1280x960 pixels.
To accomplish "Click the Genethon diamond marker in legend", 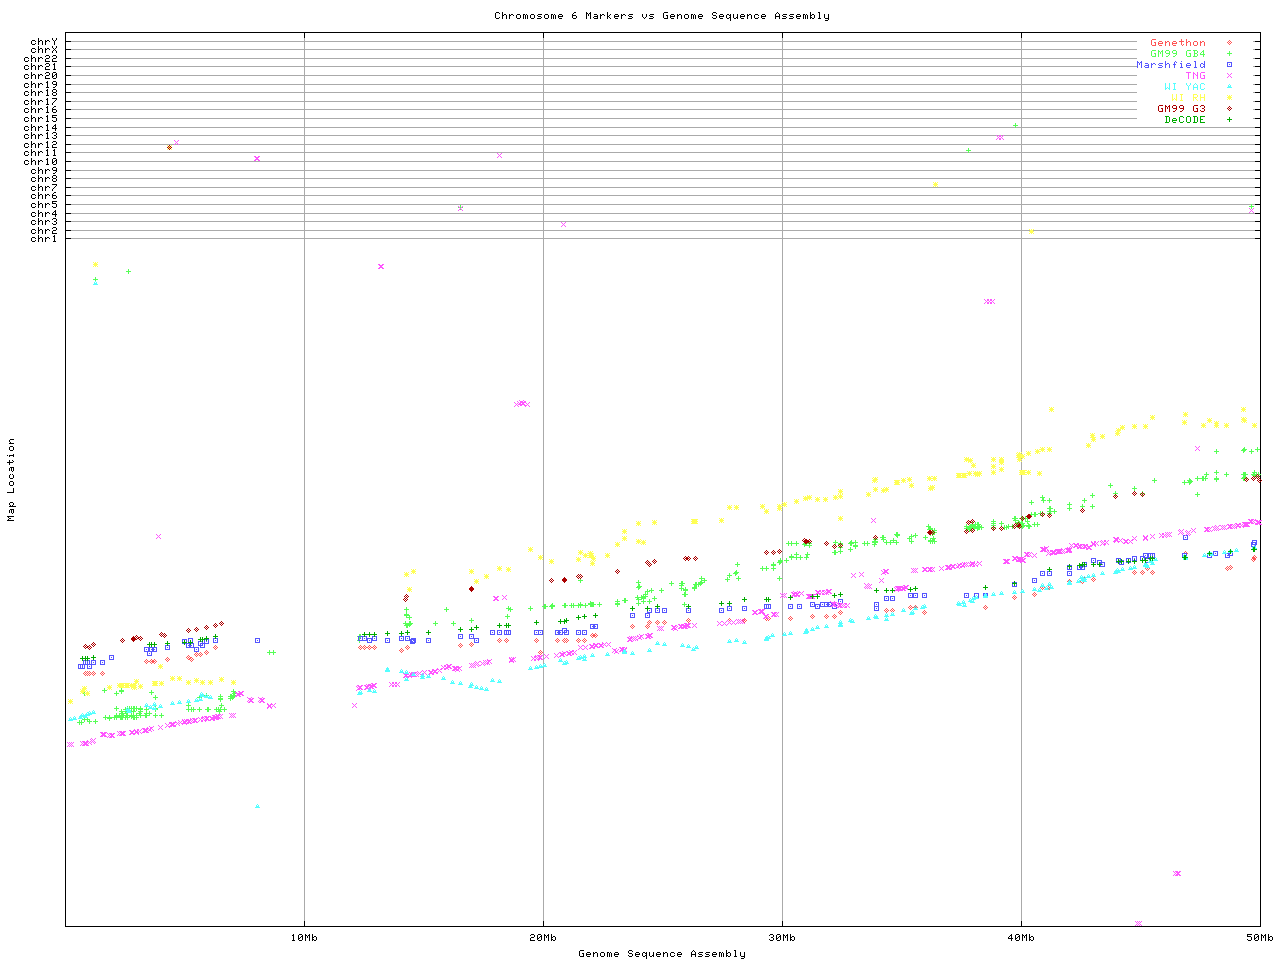I will tap(1229, 43).
